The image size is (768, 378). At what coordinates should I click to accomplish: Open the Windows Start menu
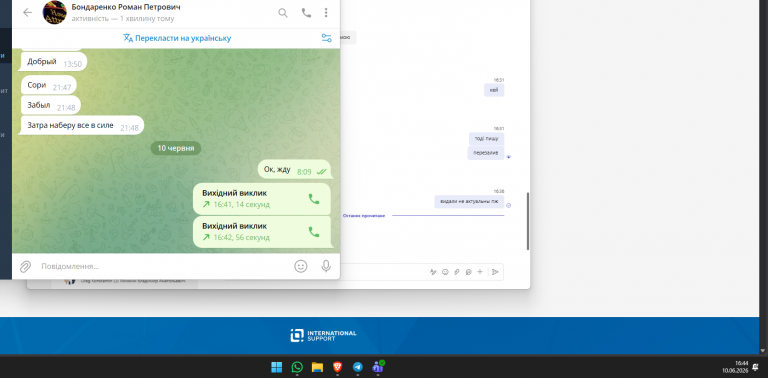point(277,367)
